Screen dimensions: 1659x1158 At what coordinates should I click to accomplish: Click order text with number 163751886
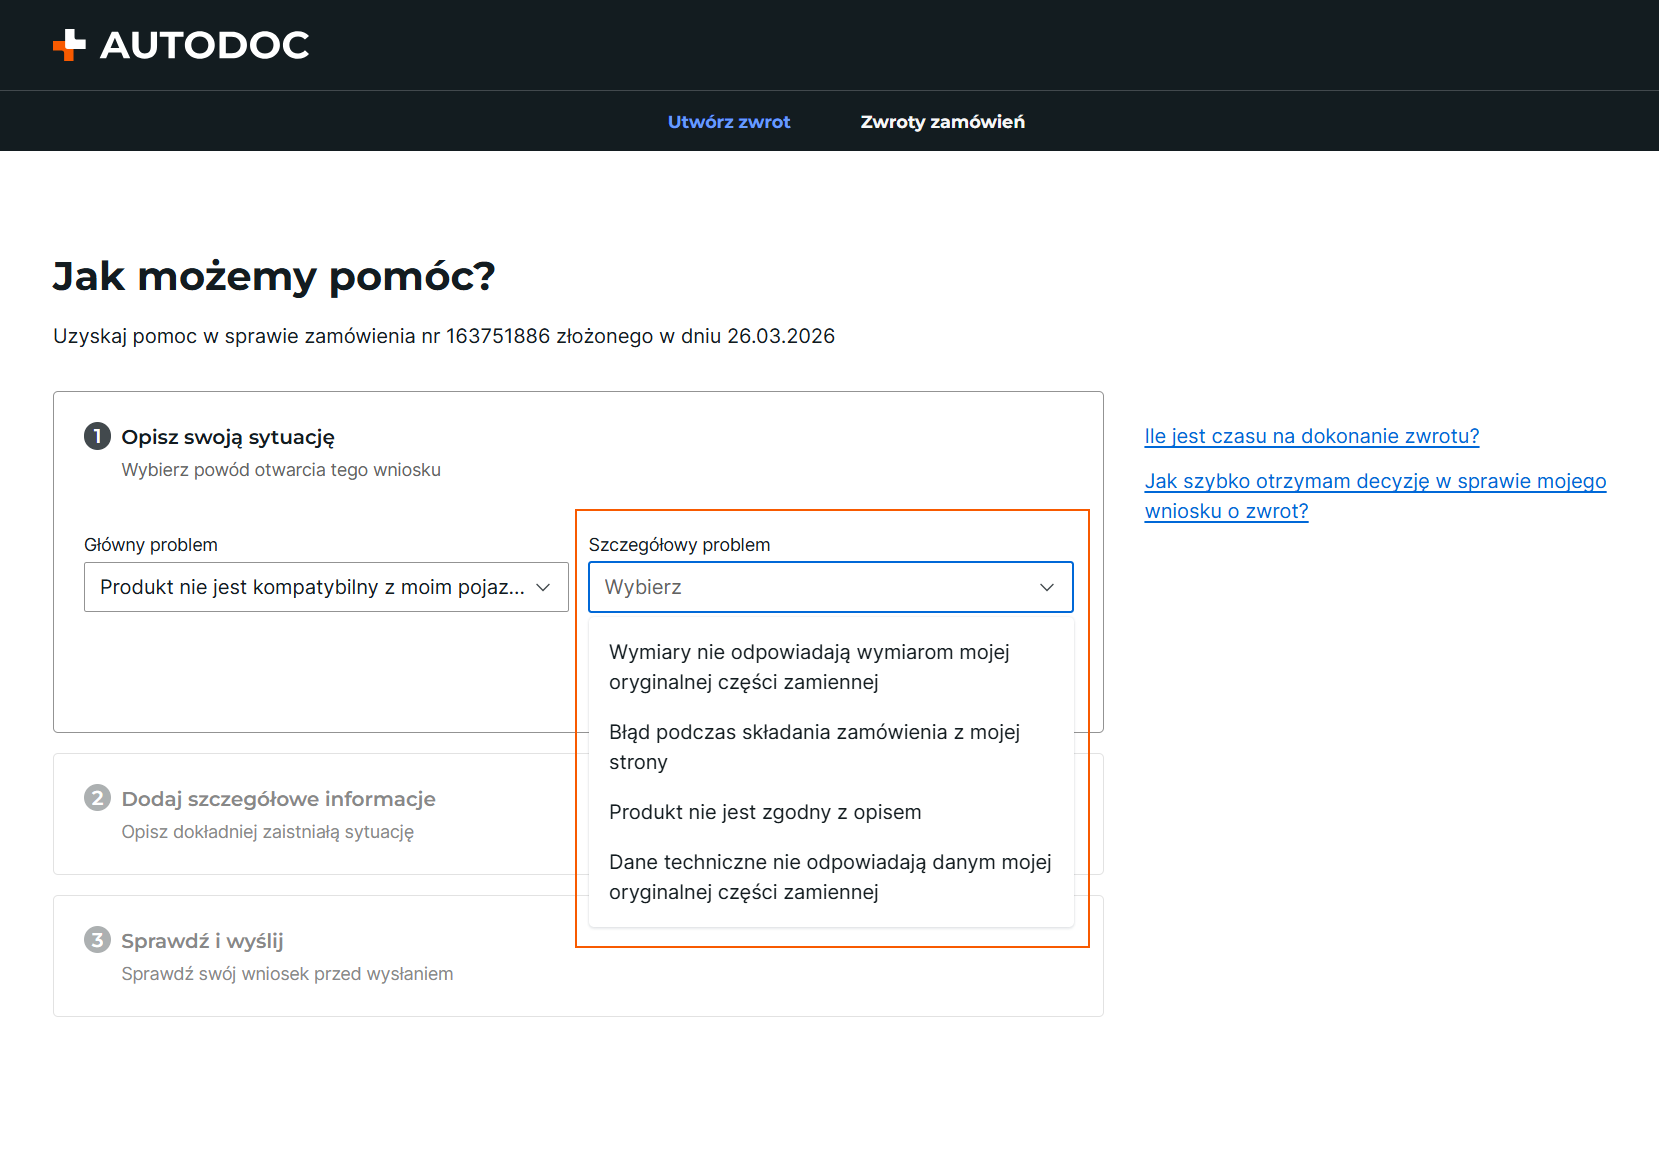click(x=444, y=336)
